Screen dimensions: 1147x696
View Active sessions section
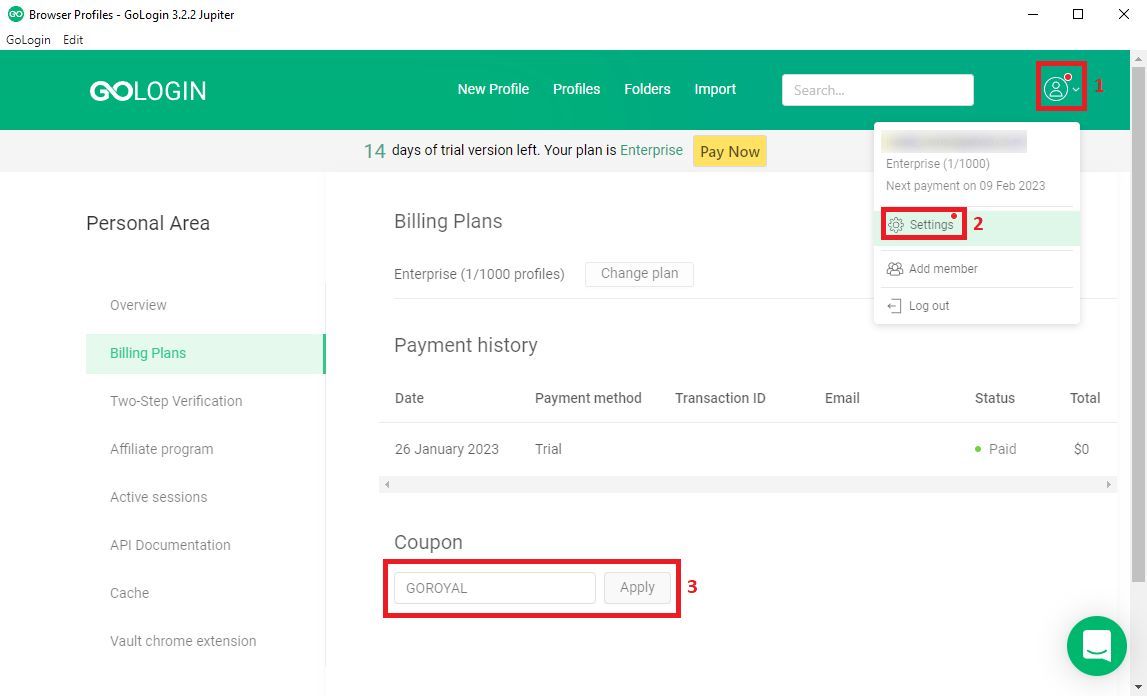[x=159, y=497]
